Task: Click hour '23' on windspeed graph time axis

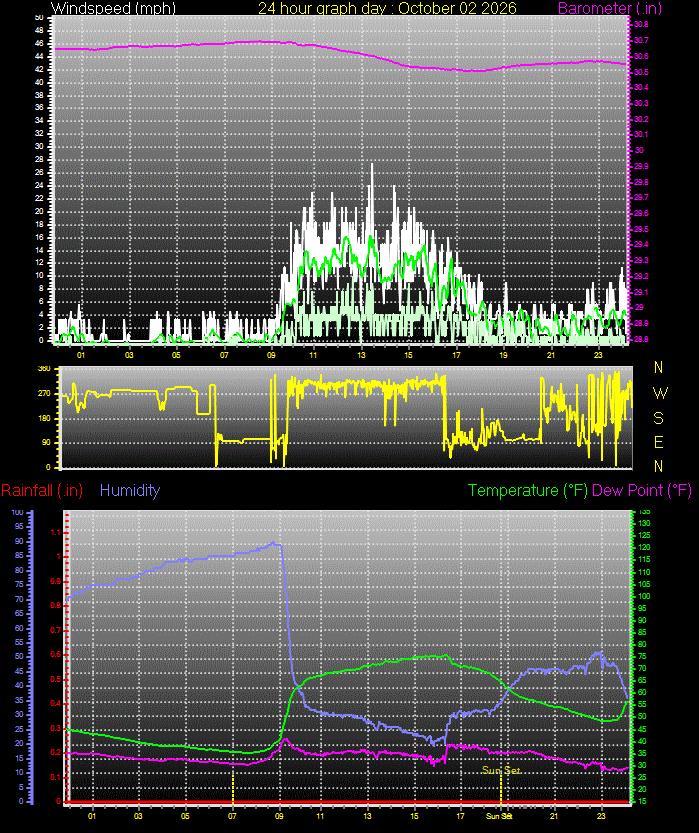Action: (599, 355)
